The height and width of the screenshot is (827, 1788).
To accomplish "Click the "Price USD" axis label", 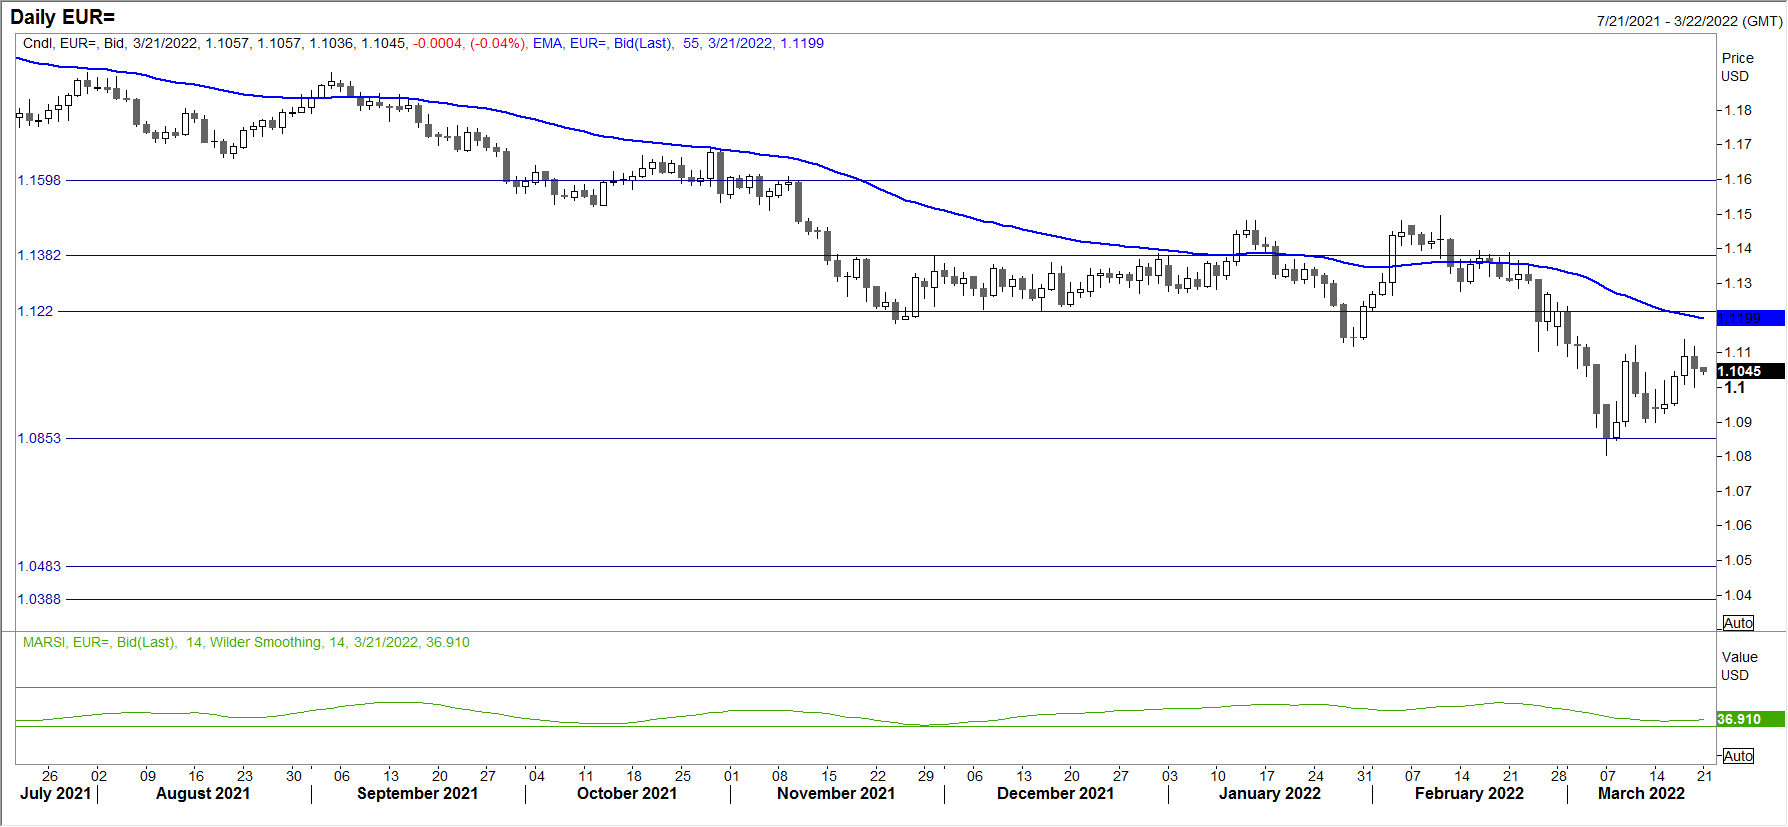I will pyautogui.click(x=1737, y=67).
